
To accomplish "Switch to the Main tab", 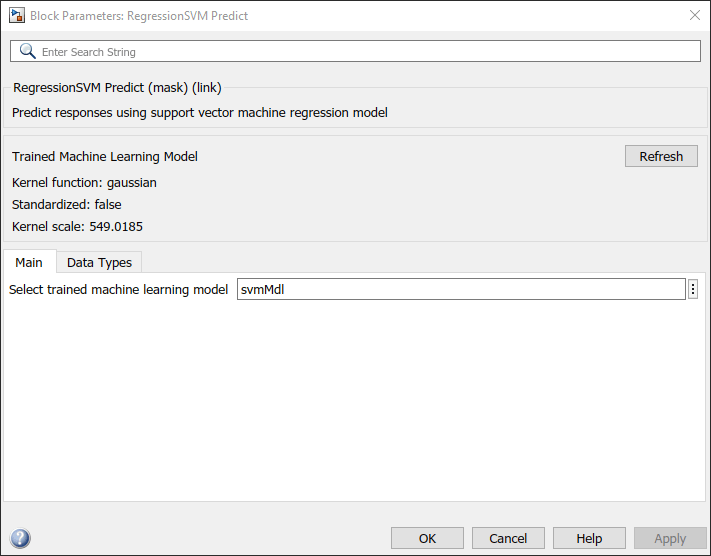I will click(29, 262).
